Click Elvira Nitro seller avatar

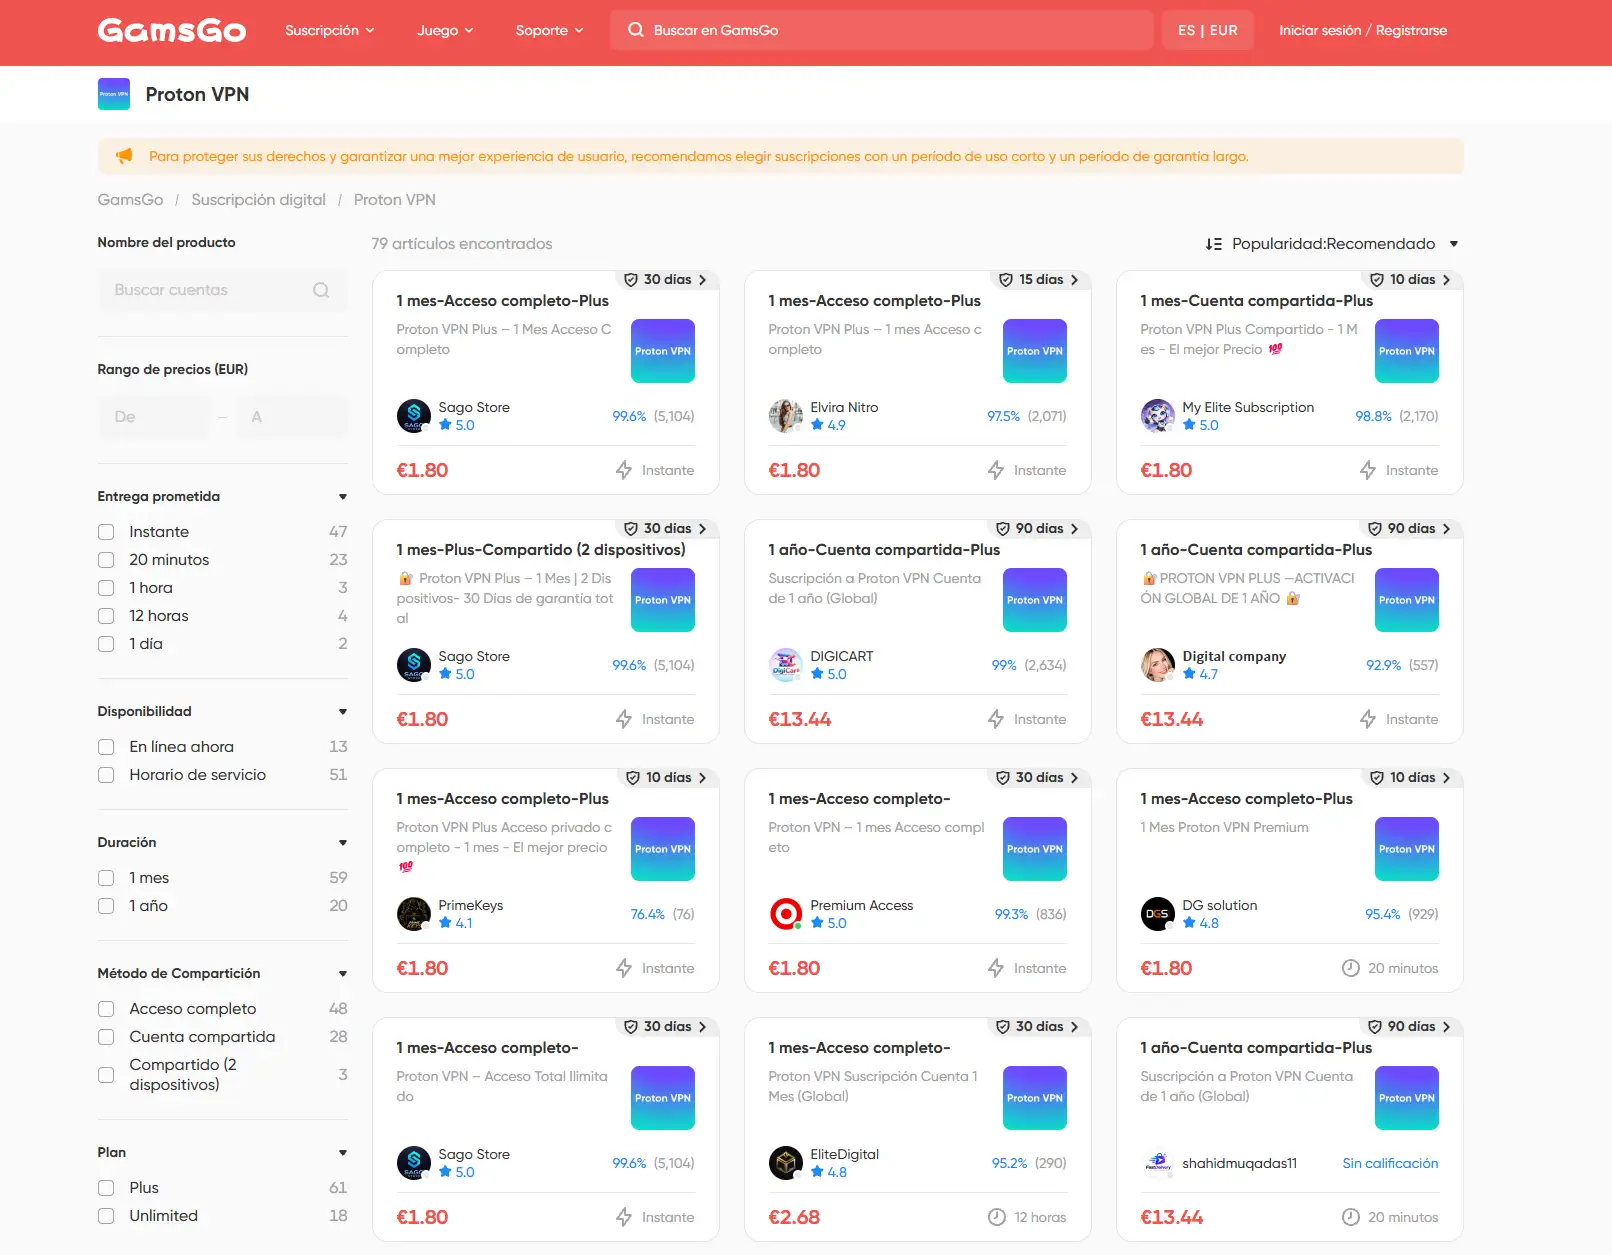786,416
